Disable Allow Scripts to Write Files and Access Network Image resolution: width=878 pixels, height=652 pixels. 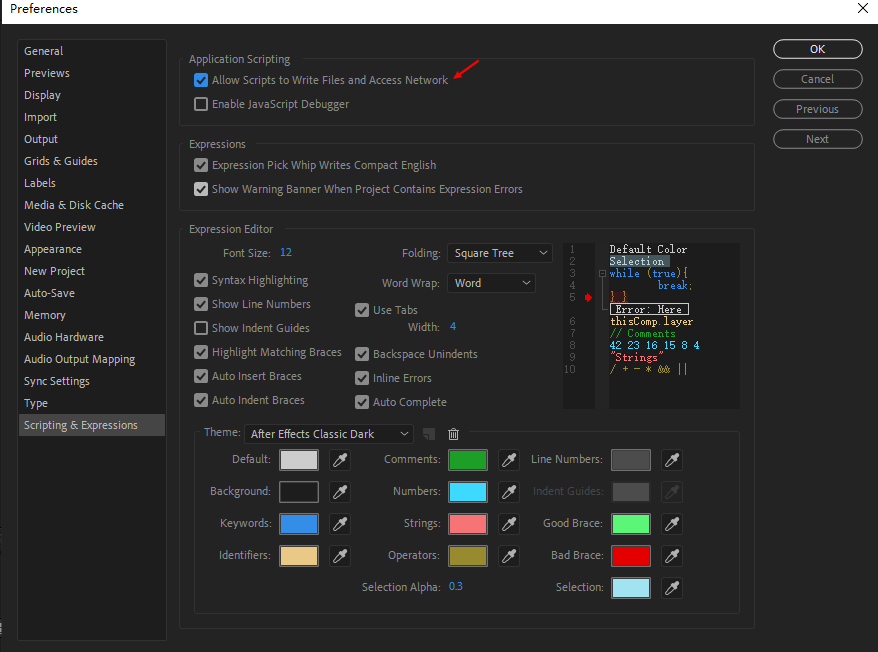pos(200,80)
